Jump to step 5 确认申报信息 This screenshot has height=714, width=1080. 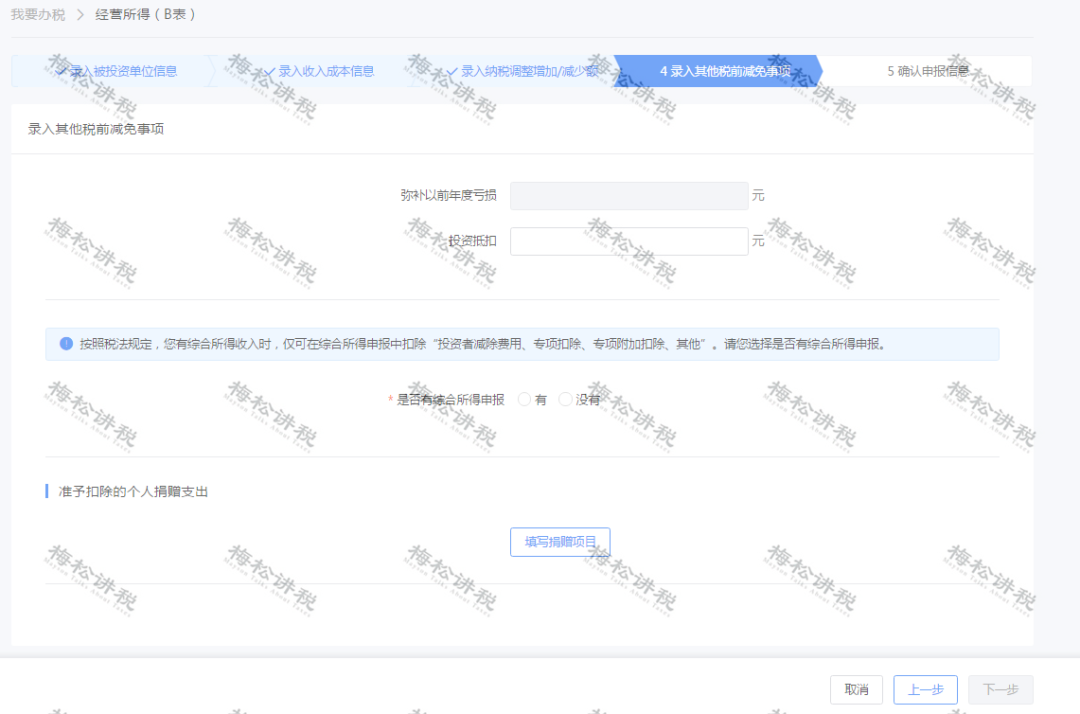coord(928,72)
